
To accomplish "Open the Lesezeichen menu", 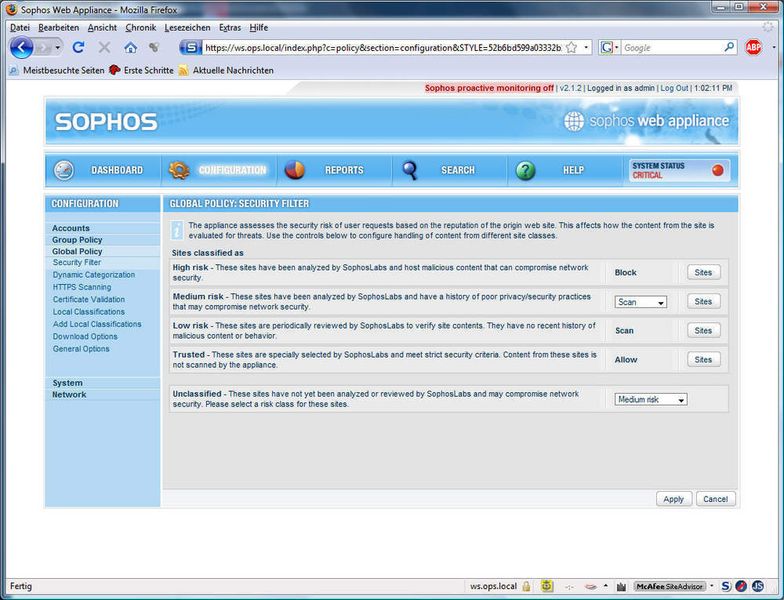I will pos(187,28).
